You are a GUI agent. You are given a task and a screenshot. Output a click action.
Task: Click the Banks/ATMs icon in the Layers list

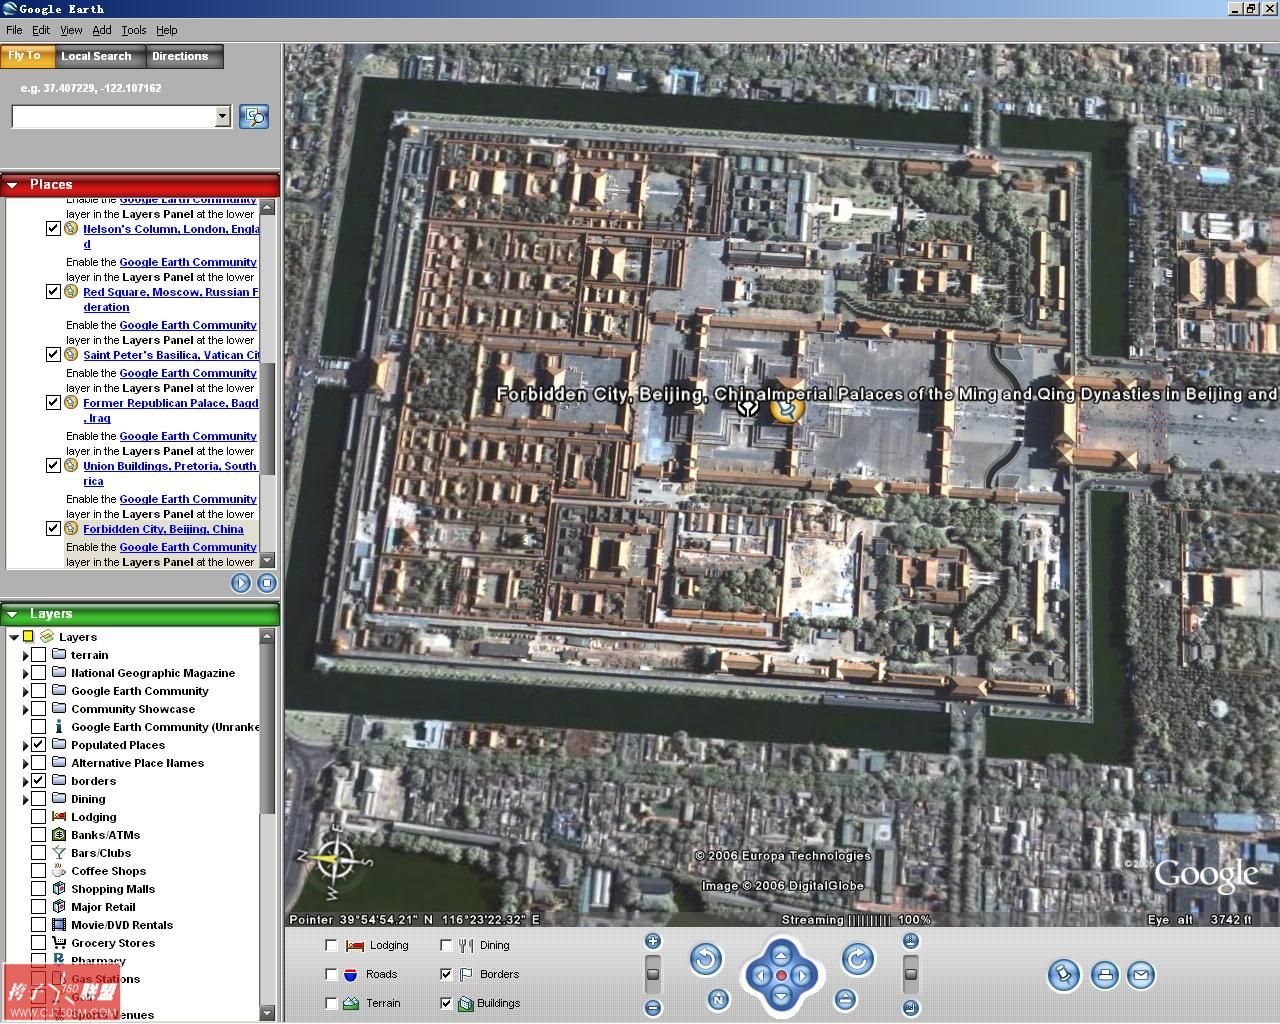tap(59, 835)
